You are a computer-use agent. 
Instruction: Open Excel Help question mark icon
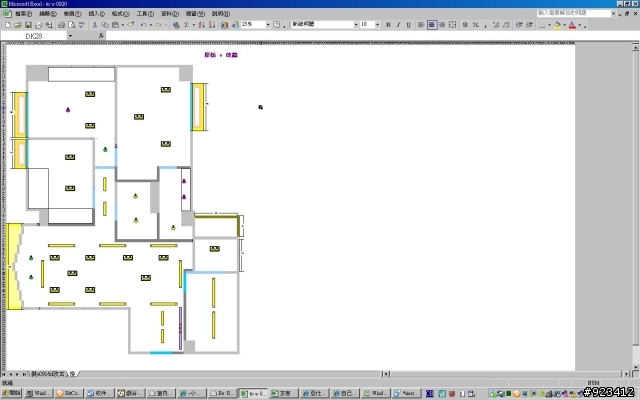pyautogui.click(x=277, y=25)
